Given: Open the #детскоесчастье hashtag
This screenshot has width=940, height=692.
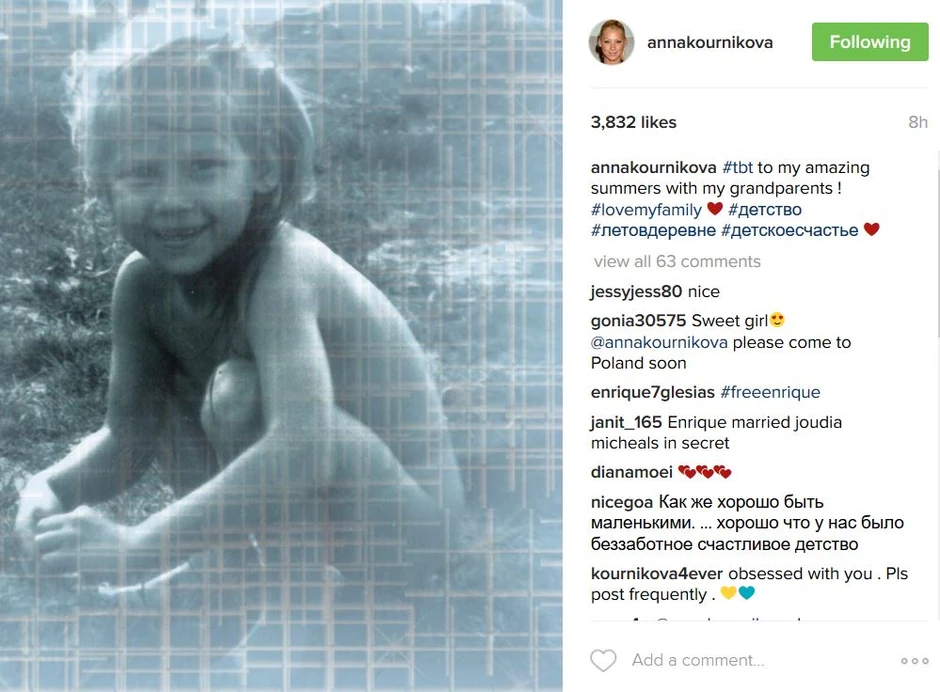Looking at the screenshot, I should (790, 230).
